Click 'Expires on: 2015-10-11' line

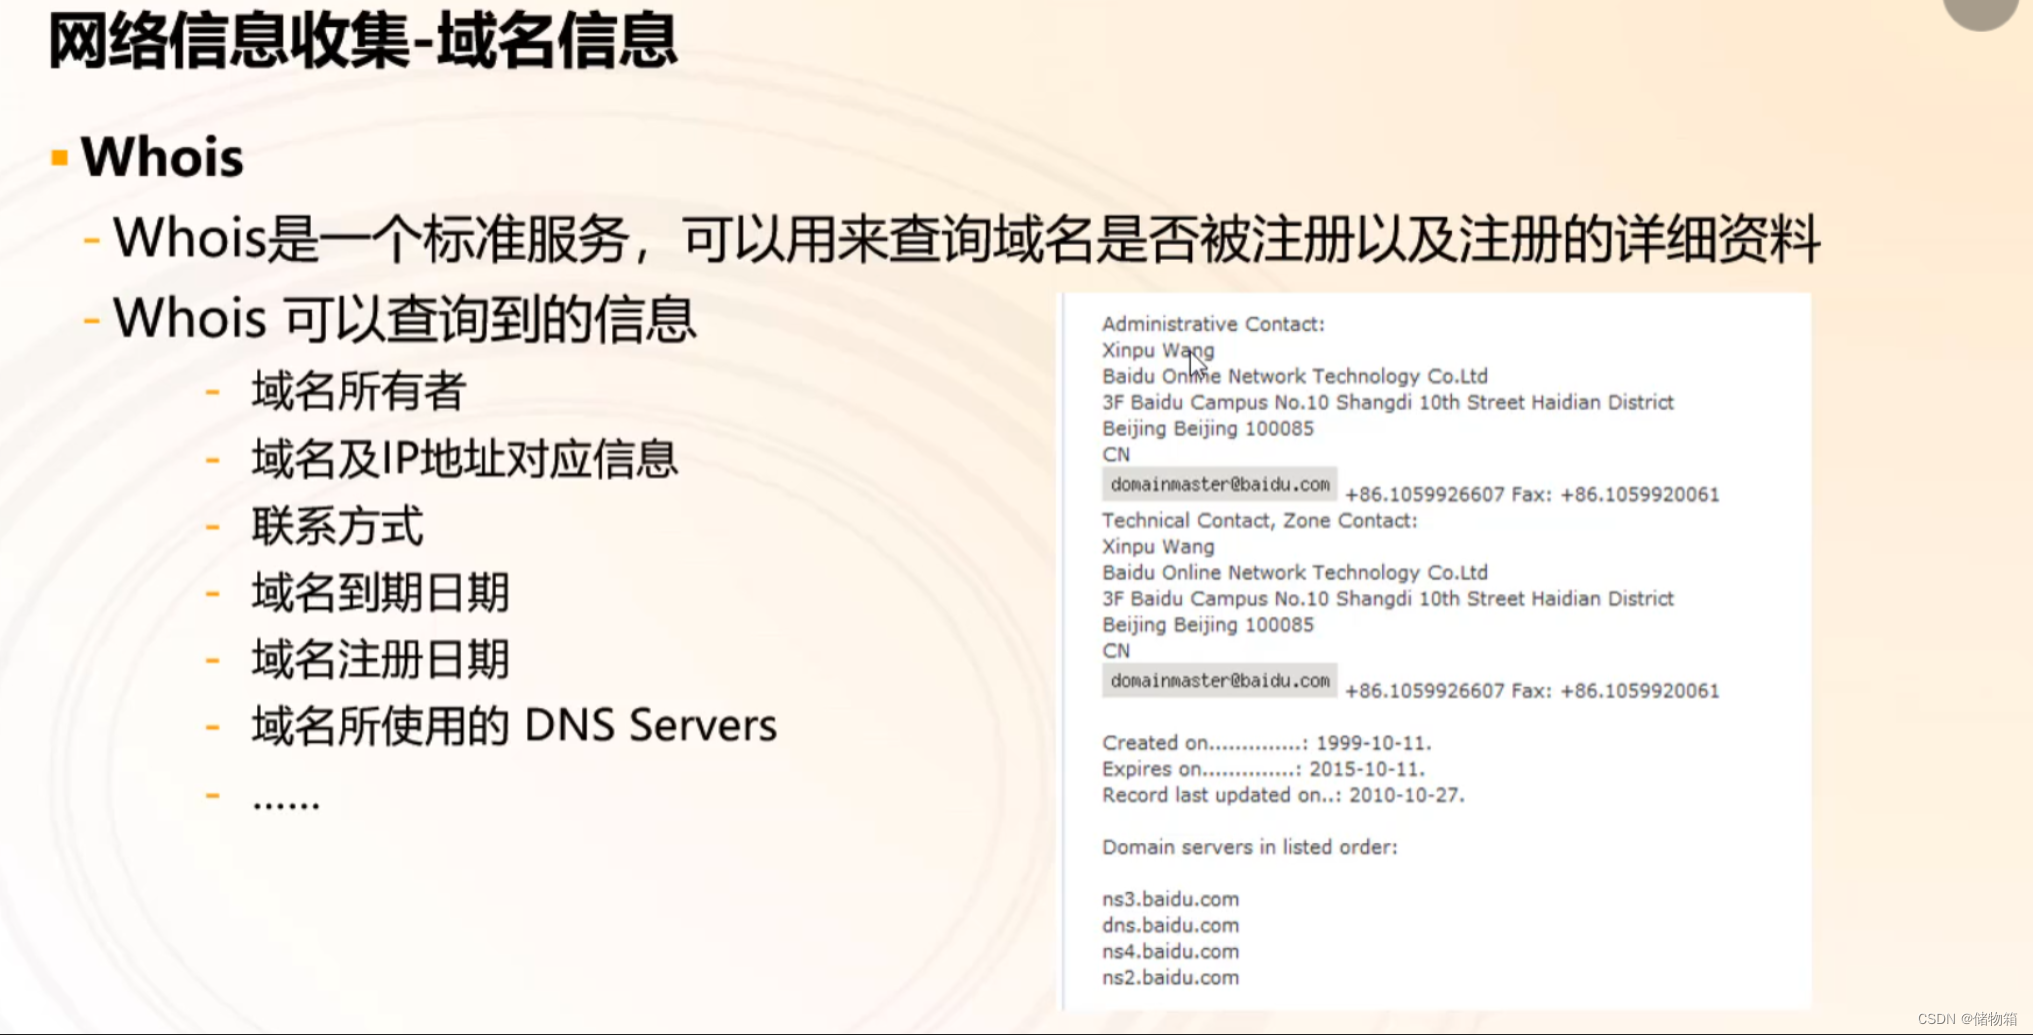click(x=1264, y=769)
